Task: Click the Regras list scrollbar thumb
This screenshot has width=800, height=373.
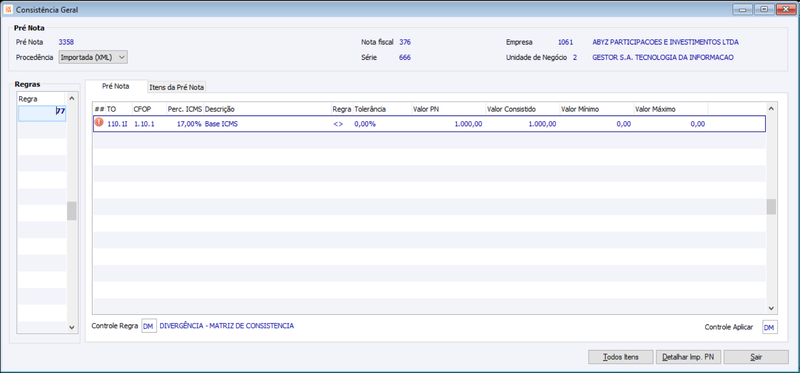Action: [71, 211]
